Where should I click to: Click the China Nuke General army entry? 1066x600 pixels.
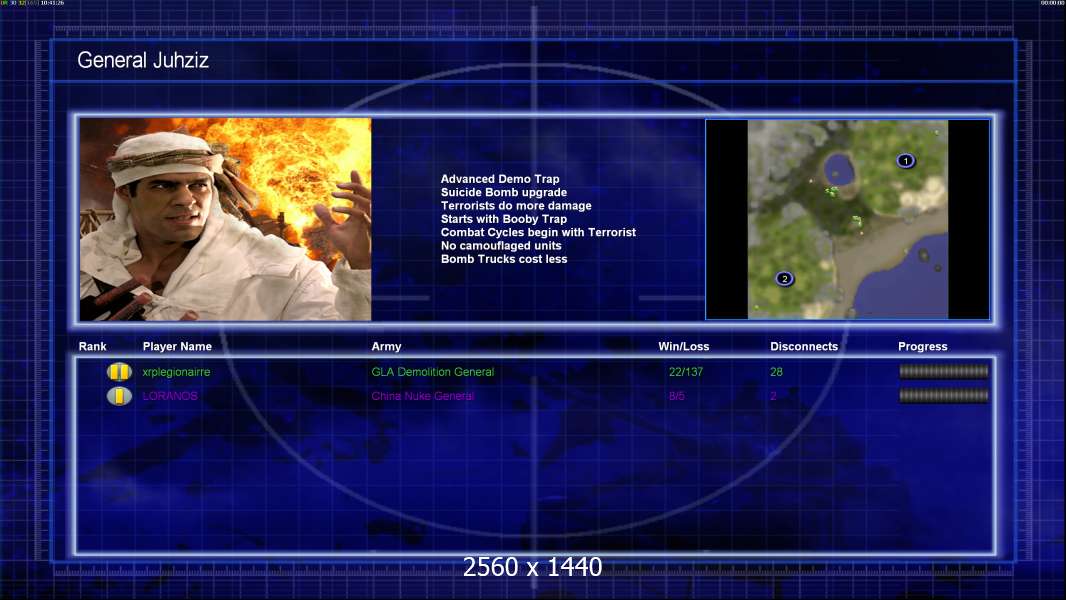(x=422, y=396)
